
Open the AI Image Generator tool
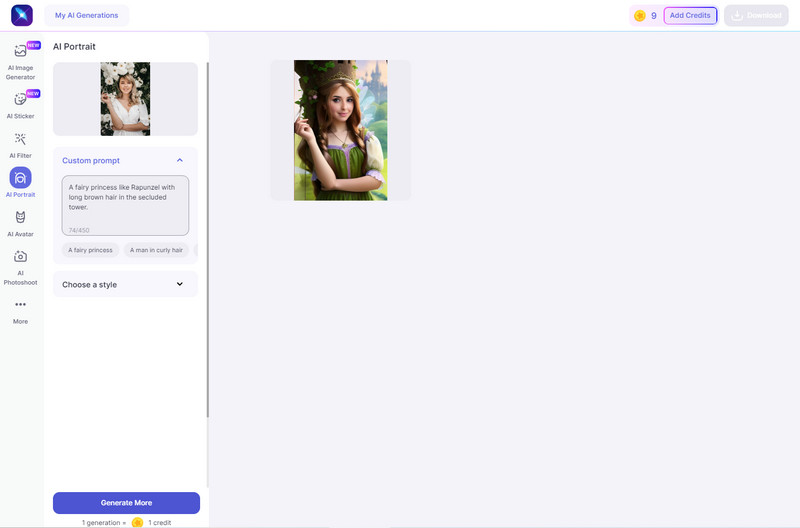pos(20,52)
